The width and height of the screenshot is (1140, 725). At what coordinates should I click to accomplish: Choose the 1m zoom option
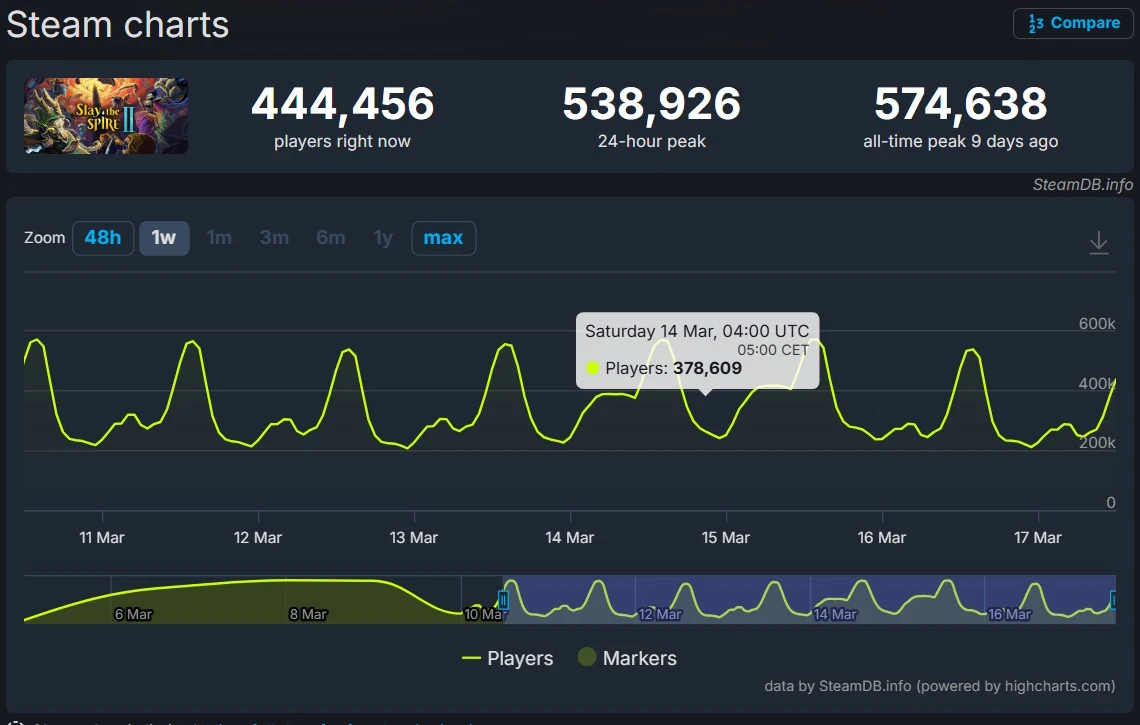pos(219,238)
